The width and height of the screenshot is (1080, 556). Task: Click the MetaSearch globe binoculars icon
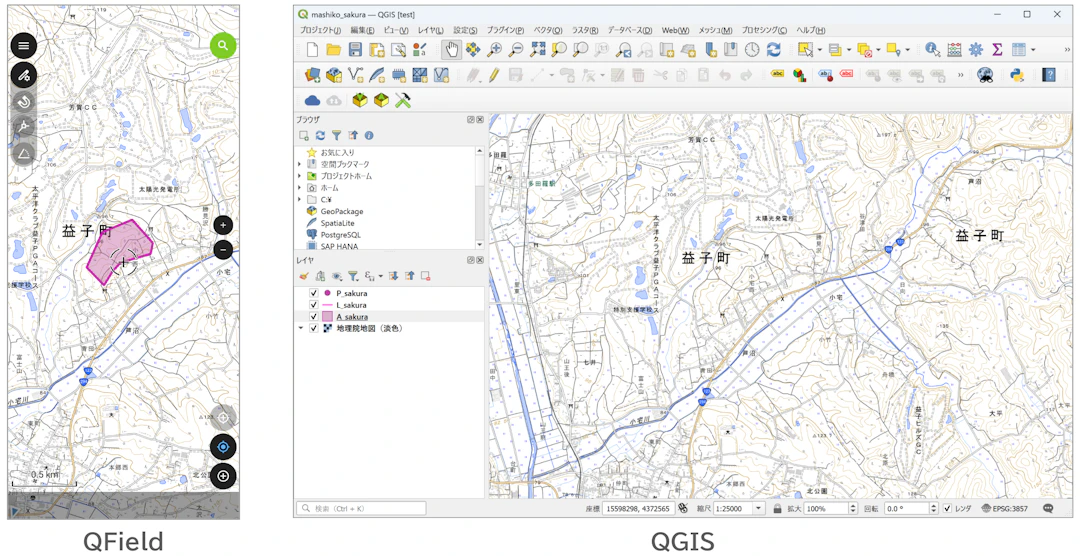point(985,74)
